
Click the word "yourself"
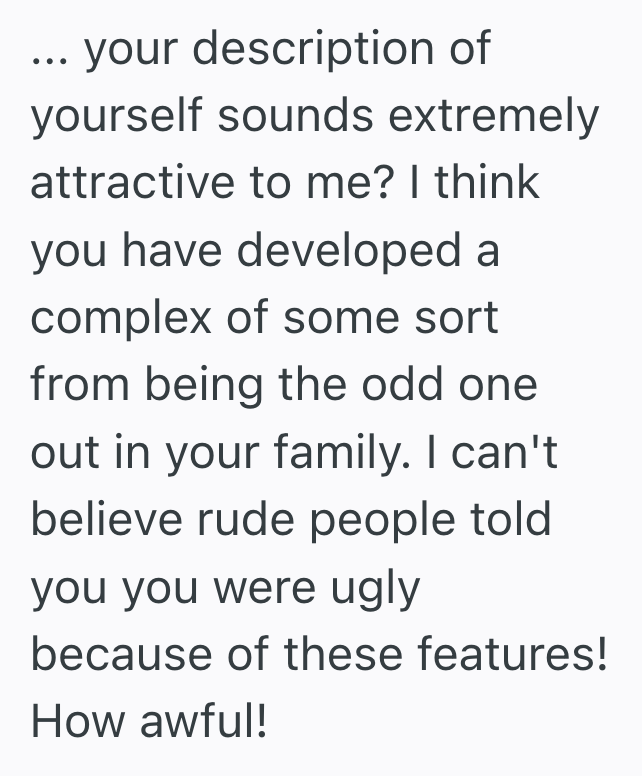tap(117, 118)
